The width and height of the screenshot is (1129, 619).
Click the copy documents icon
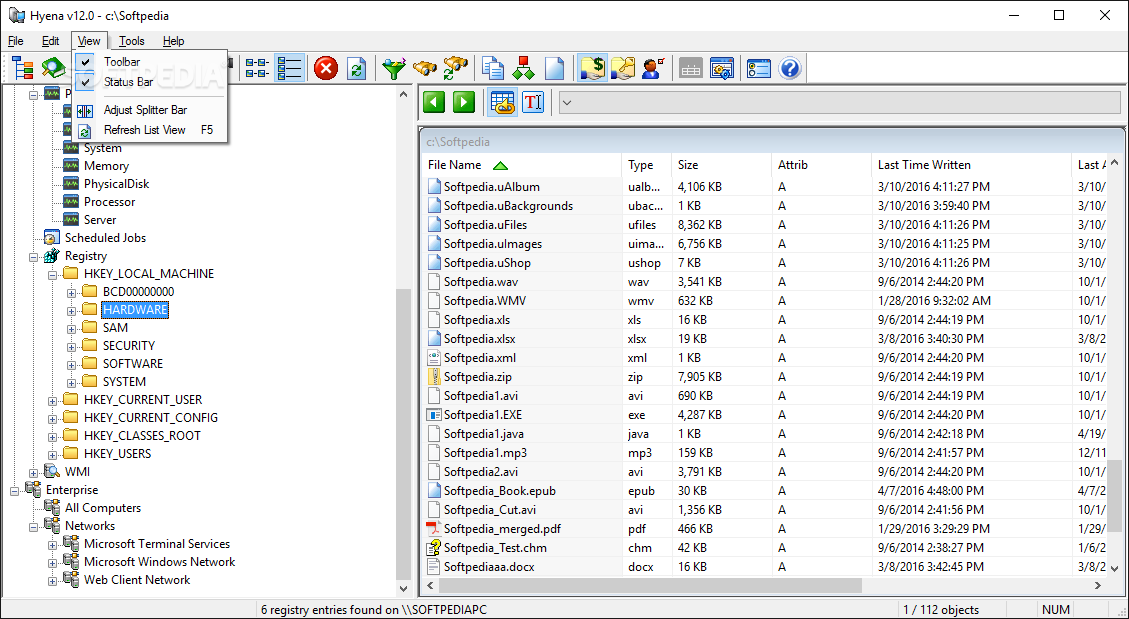pos(493,68)
